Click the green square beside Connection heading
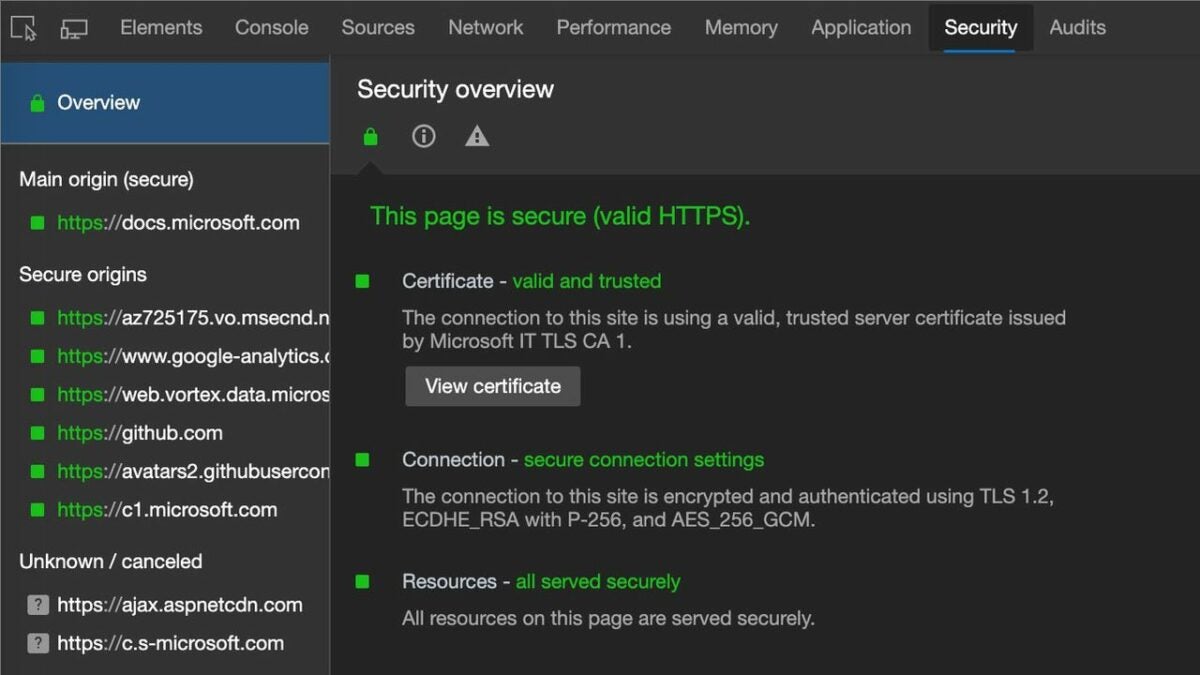Viewport: 1200px width, 675px height. click(362, 460)
